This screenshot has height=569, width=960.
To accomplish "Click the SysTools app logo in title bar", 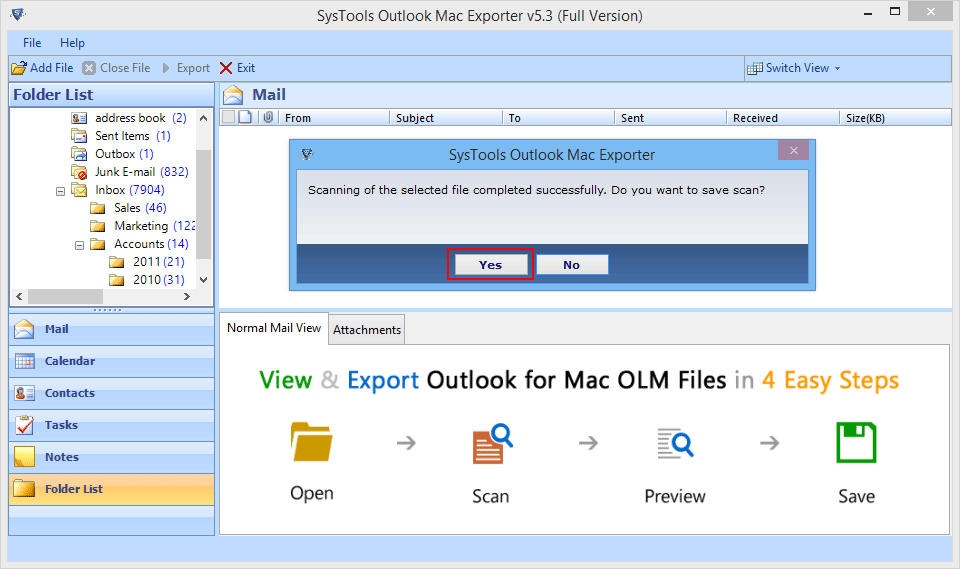I will coord(18,13).
